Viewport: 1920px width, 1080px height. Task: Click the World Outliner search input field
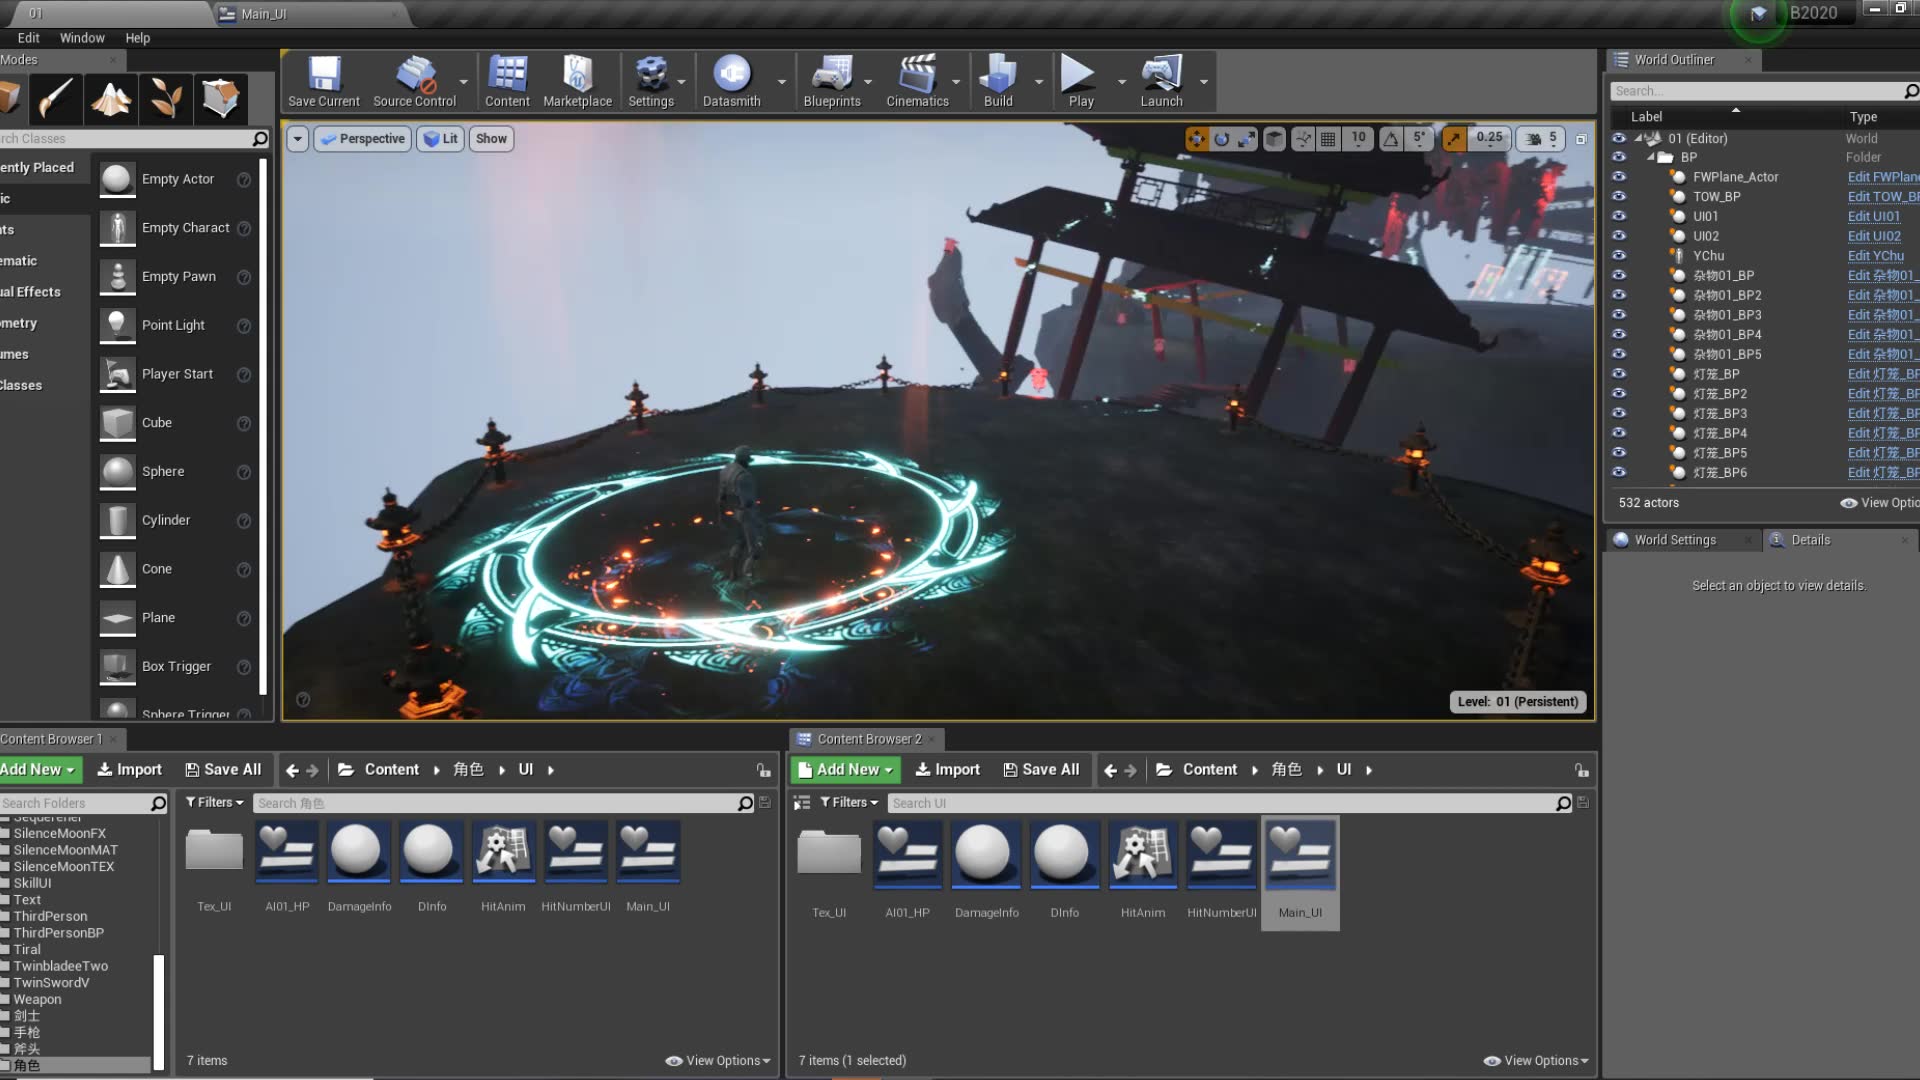pos(1759,90)
